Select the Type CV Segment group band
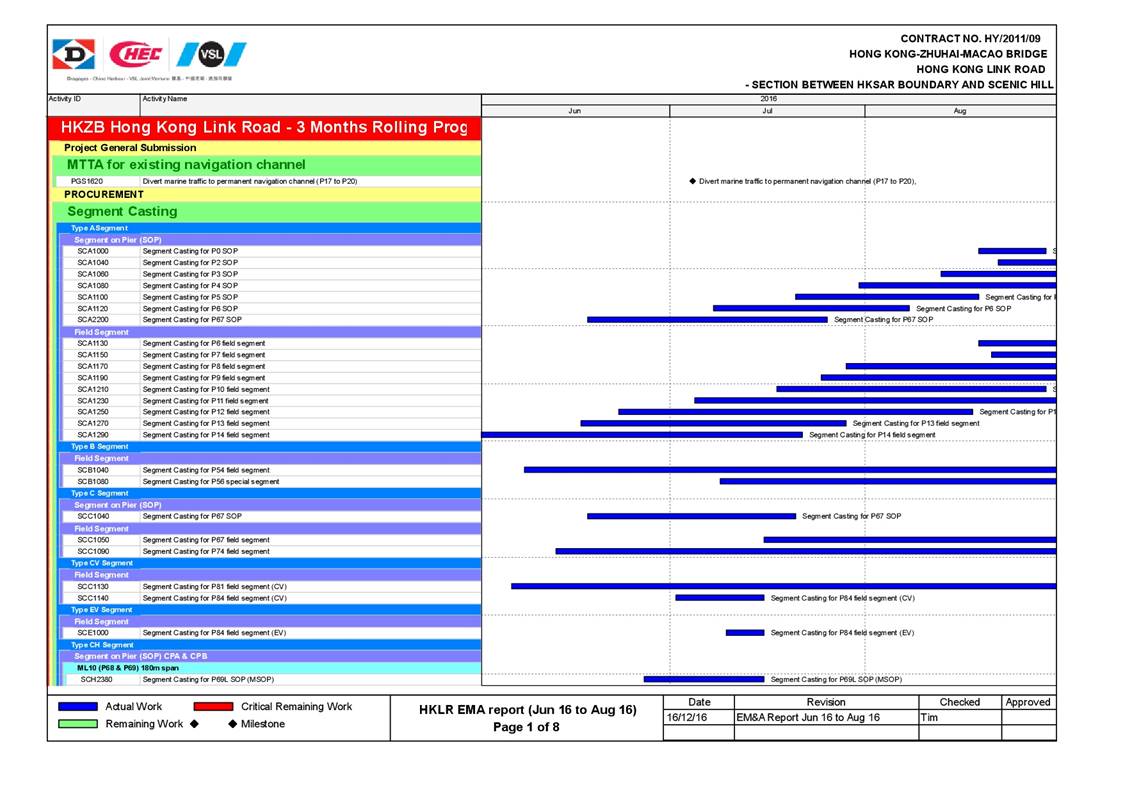Image resolution: width=1123 pixels, height=794 pixels. coord(269,563)
